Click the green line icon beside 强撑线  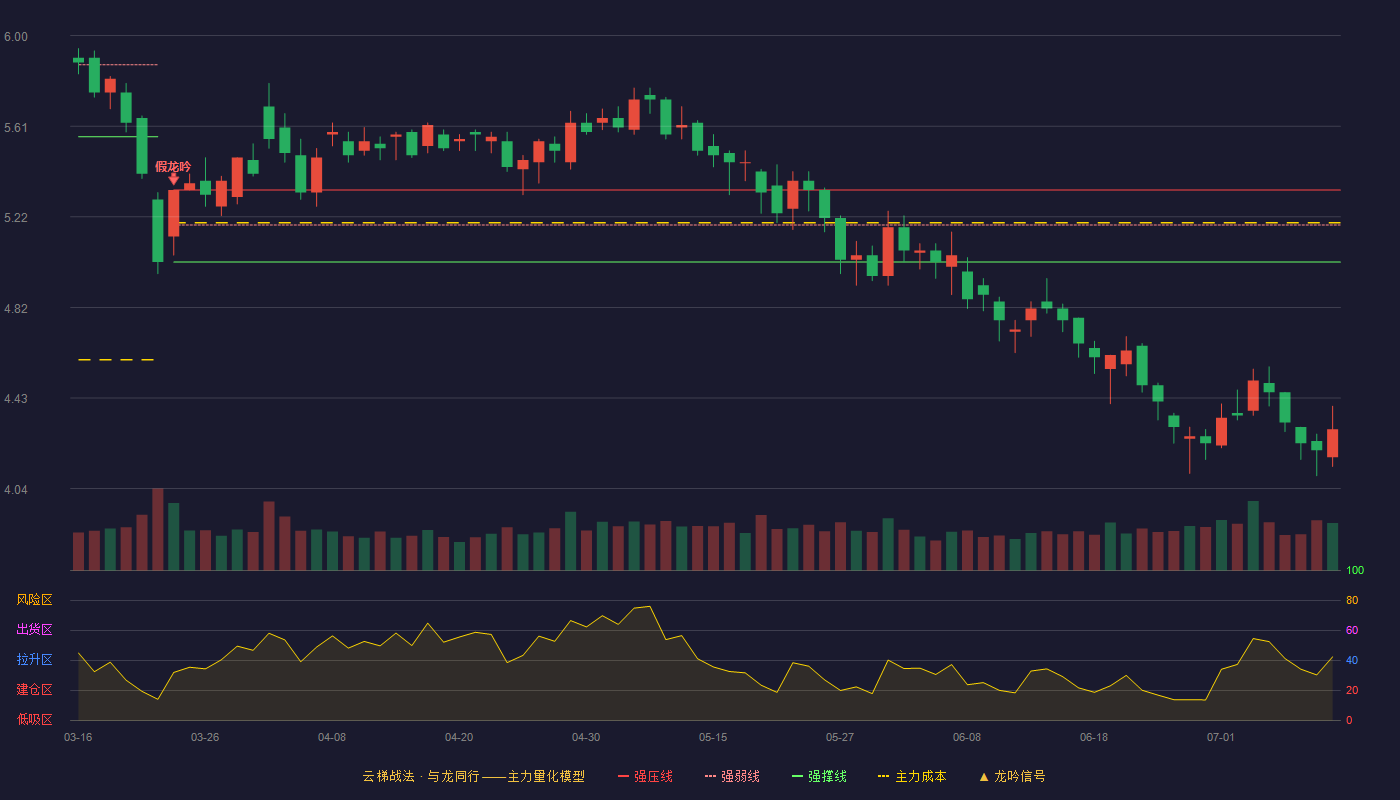coord(798,776)
